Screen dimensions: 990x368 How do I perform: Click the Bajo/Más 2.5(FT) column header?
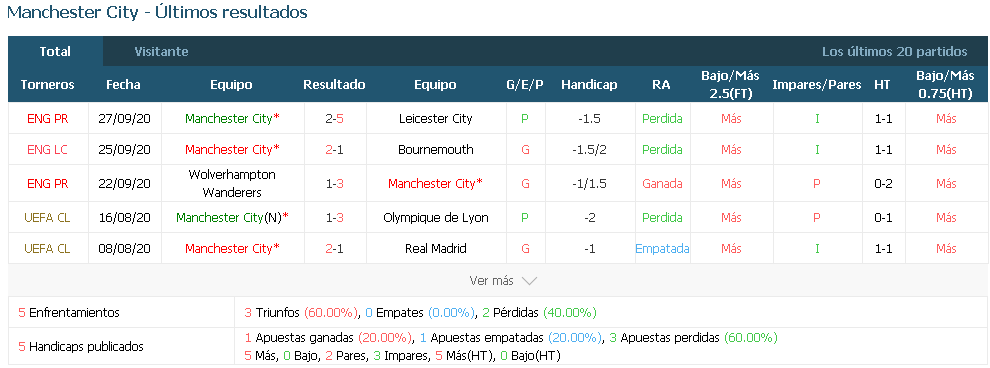[x=731, y=85]
